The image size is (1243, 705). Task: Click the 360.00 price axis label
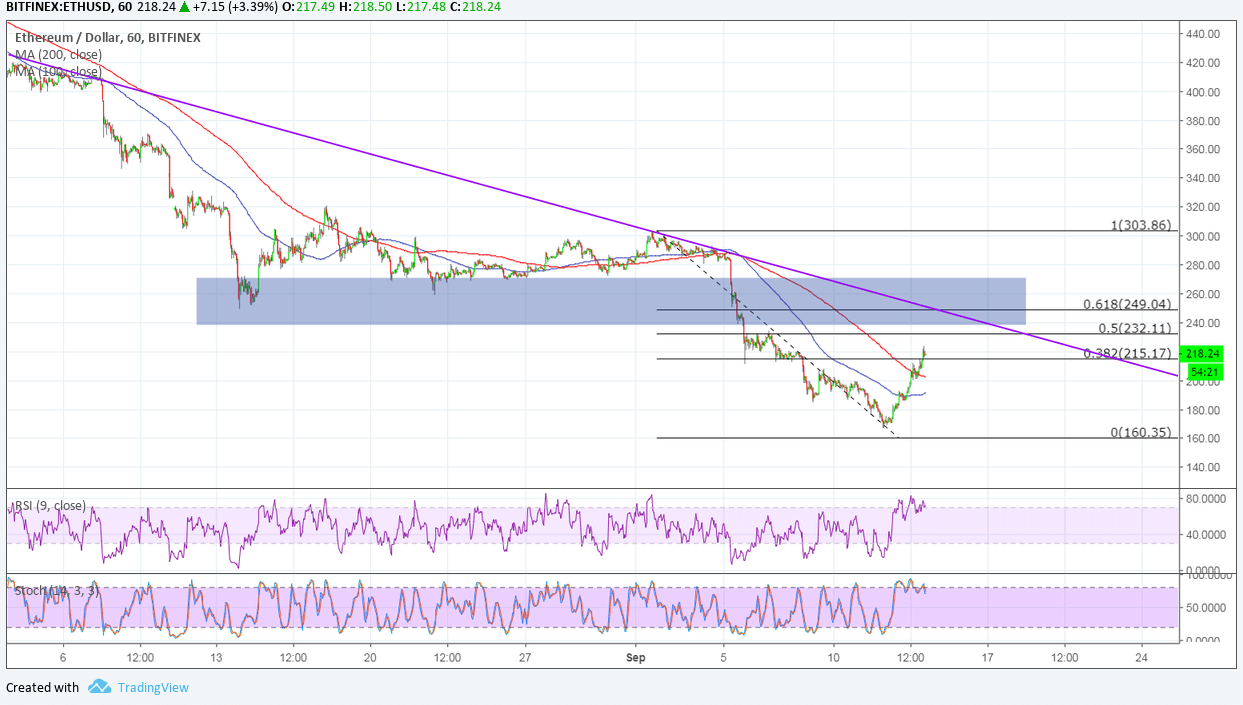[1202, 150]
